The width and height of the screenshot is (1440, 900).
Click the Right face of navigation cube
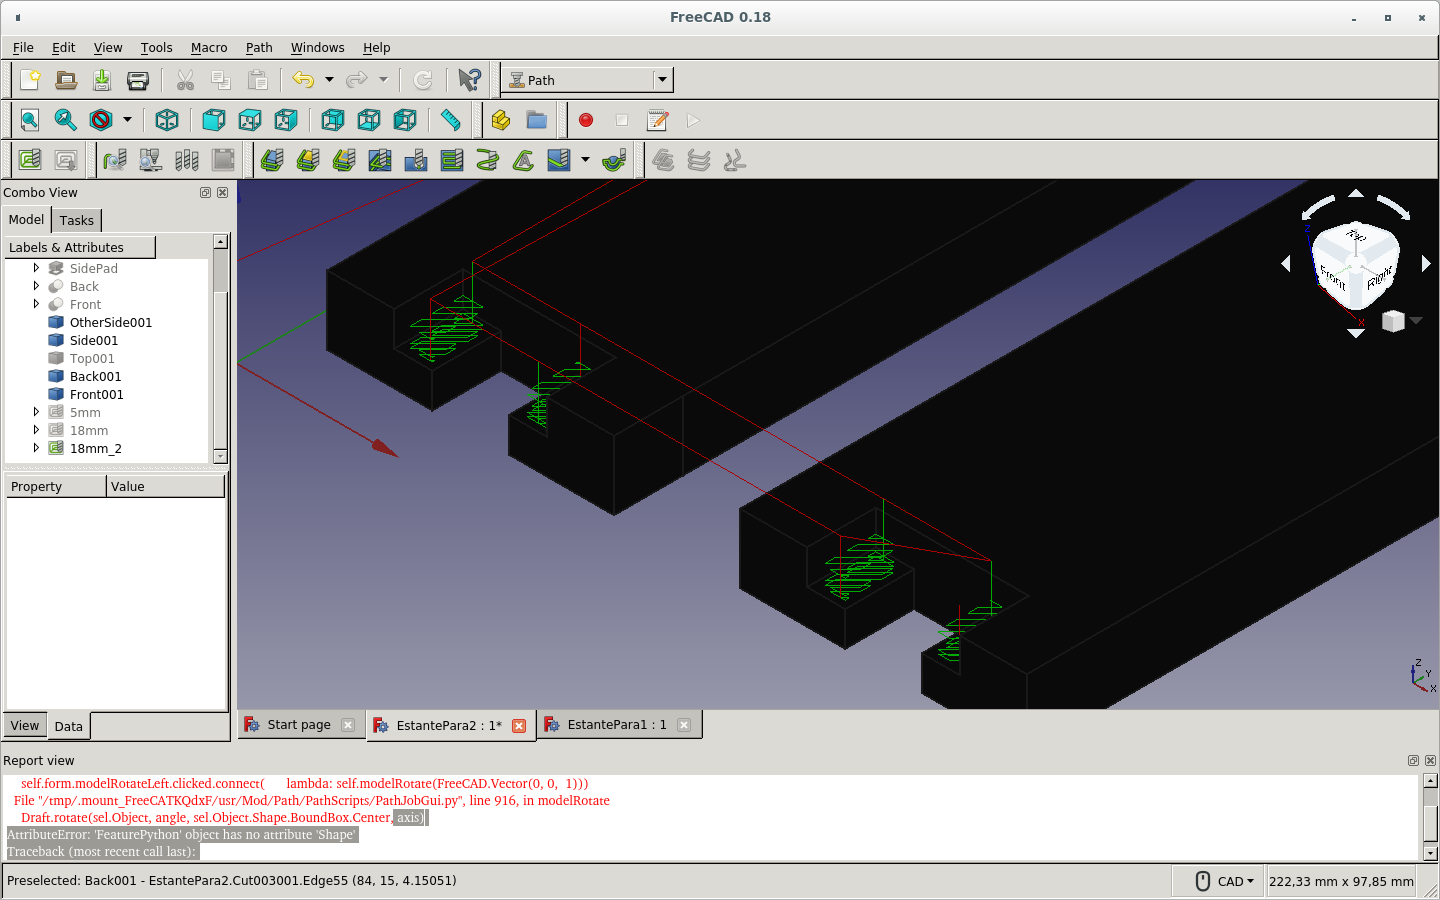[x=1380, y=277]
